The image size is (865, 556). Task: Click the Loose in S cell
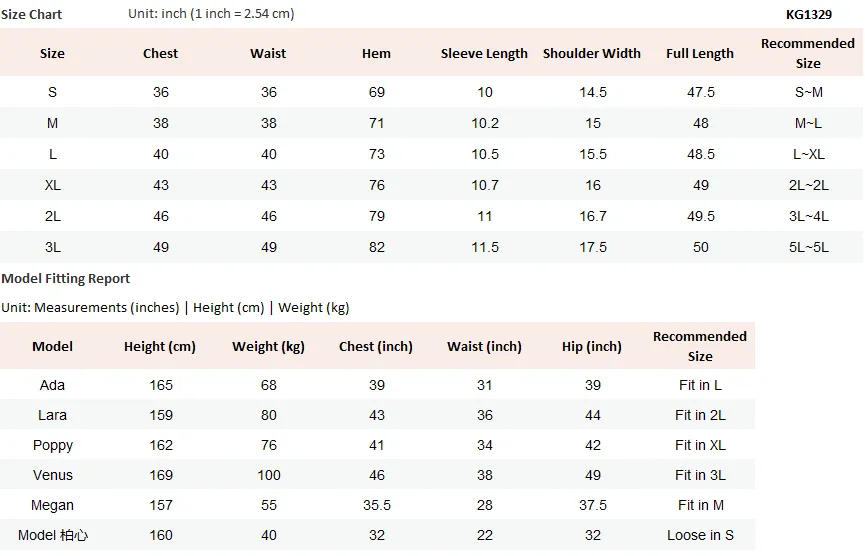700,535
